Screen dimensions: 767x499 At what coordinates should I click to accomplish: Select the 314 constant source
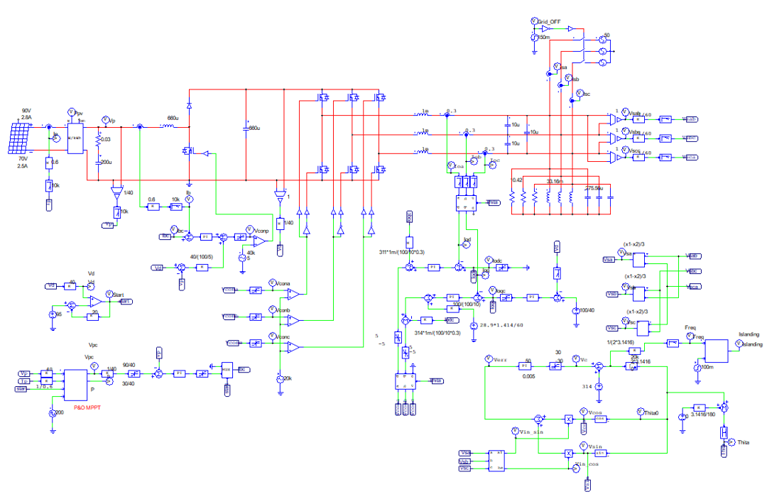pos(598,386)
